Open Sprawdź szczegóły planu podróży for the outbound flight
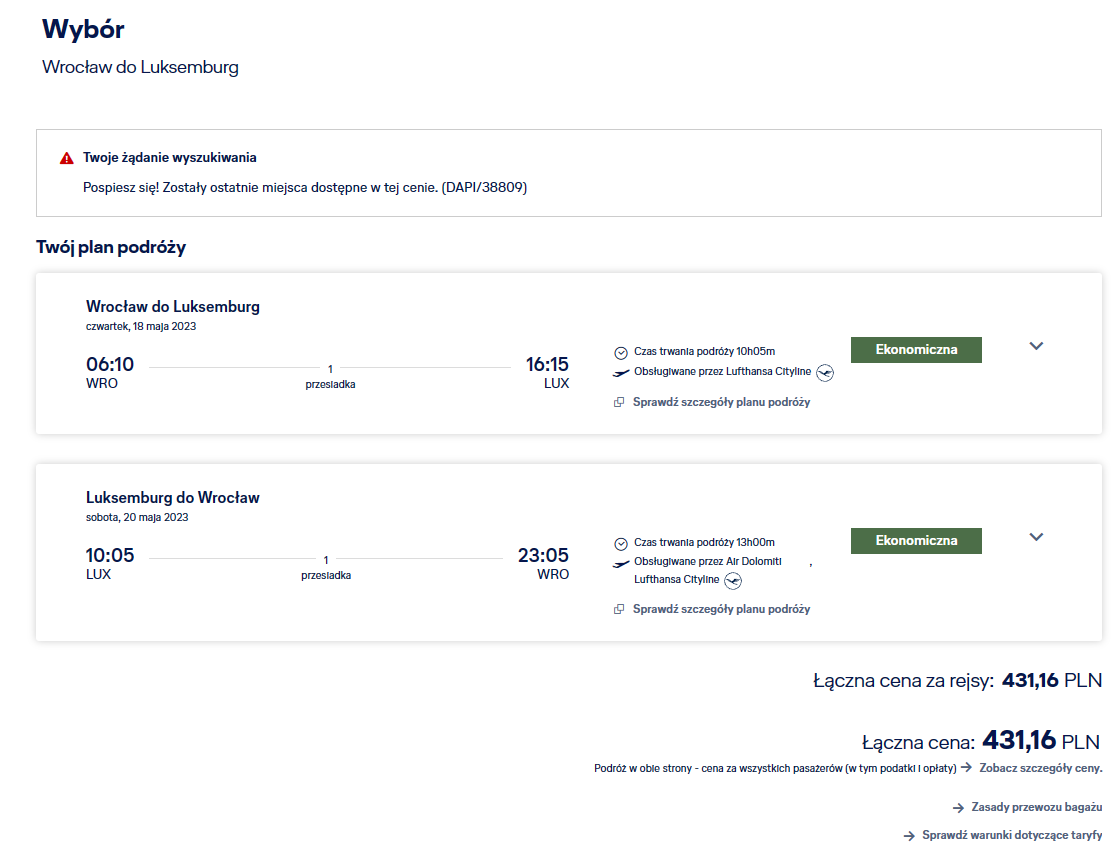The image size is (1115, 857). click(x=721, y=403)
